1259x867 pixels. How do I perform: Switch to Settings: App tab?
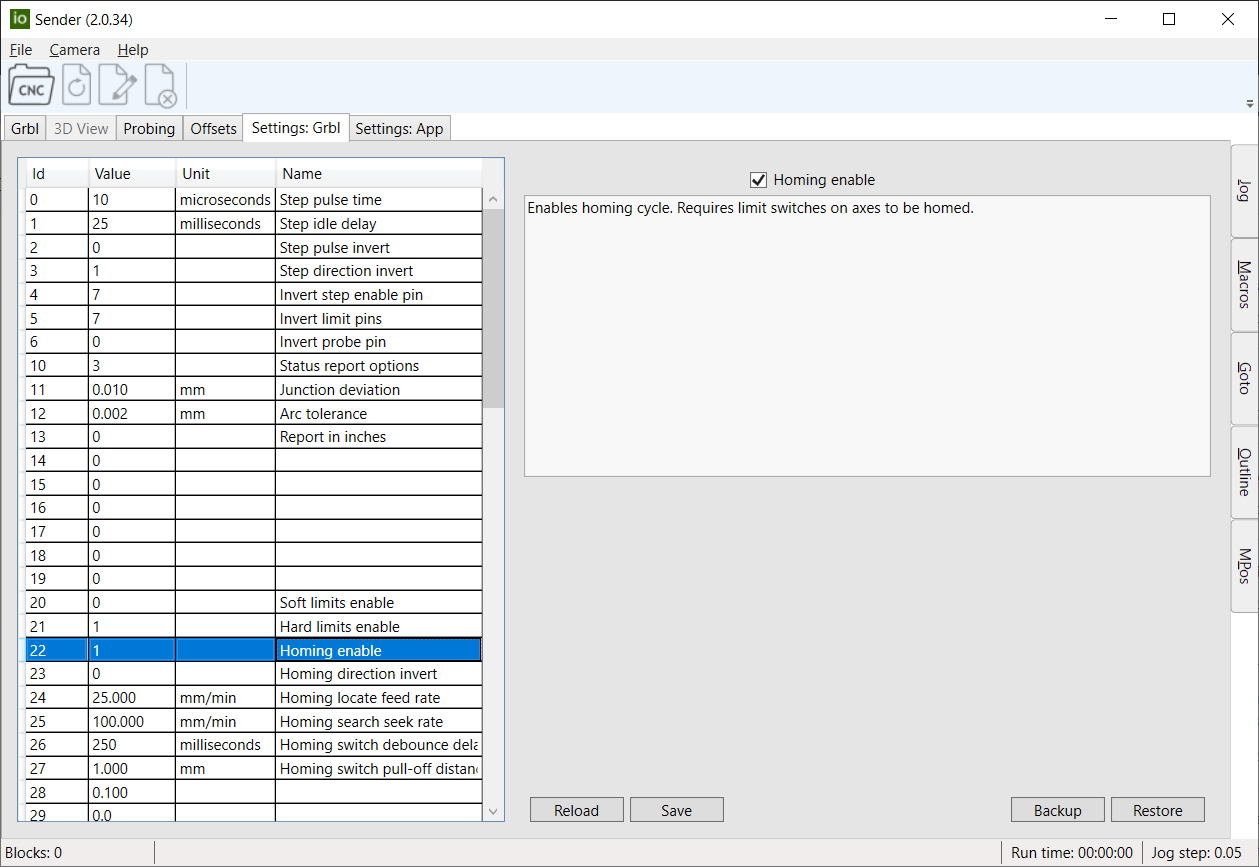(399, 129)
